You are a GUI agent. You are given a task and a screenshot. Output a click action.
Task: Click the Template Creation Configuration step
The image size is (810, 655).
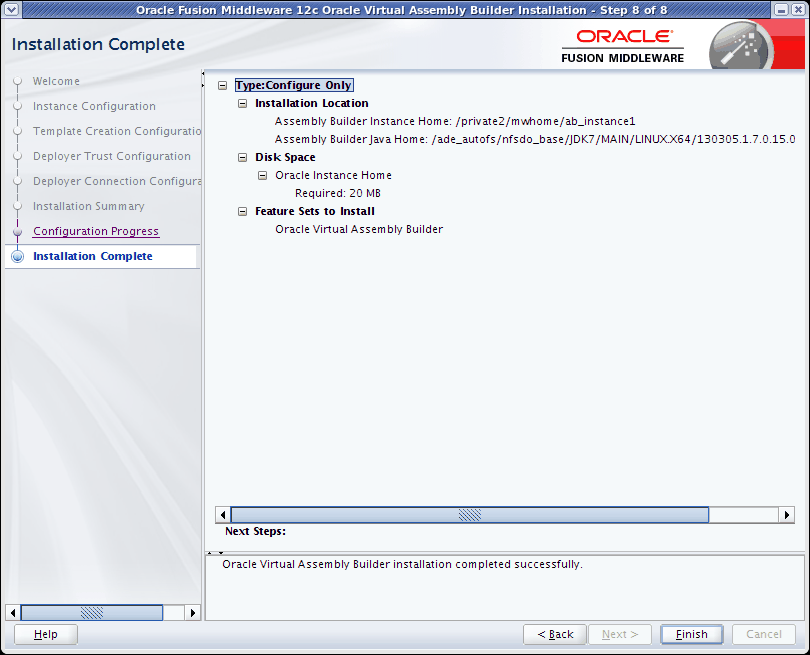tap(117, 131)
